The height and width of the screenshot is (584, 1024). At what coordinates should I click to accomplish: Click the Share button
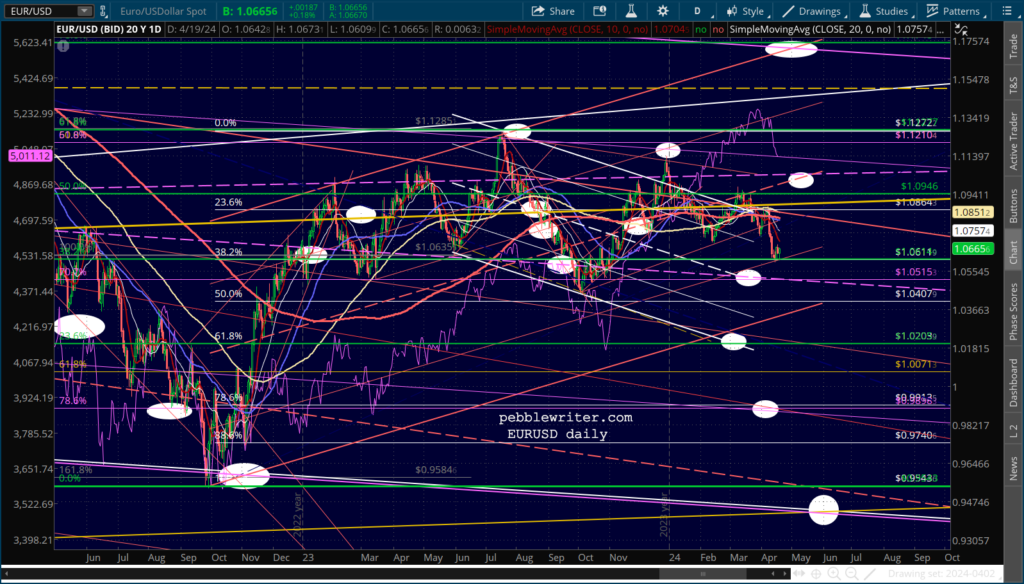[x=552, y=11]
